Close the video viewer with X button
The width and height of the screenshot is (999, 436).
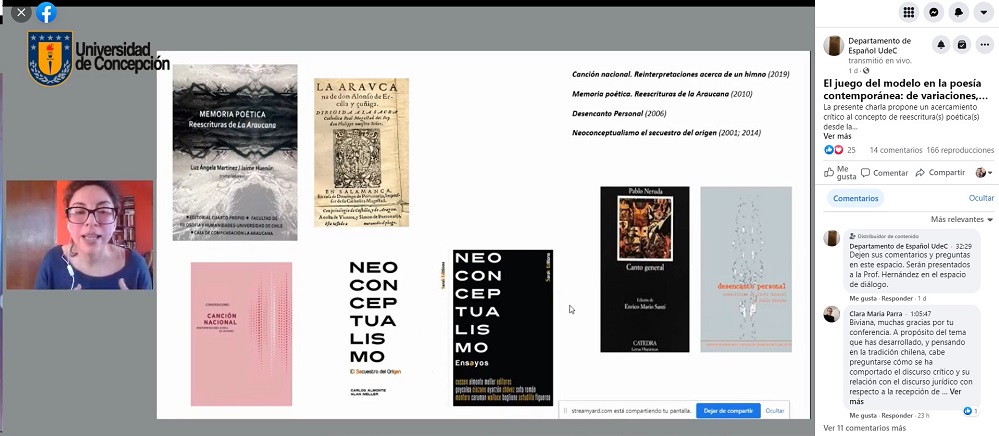coord(21,12)
